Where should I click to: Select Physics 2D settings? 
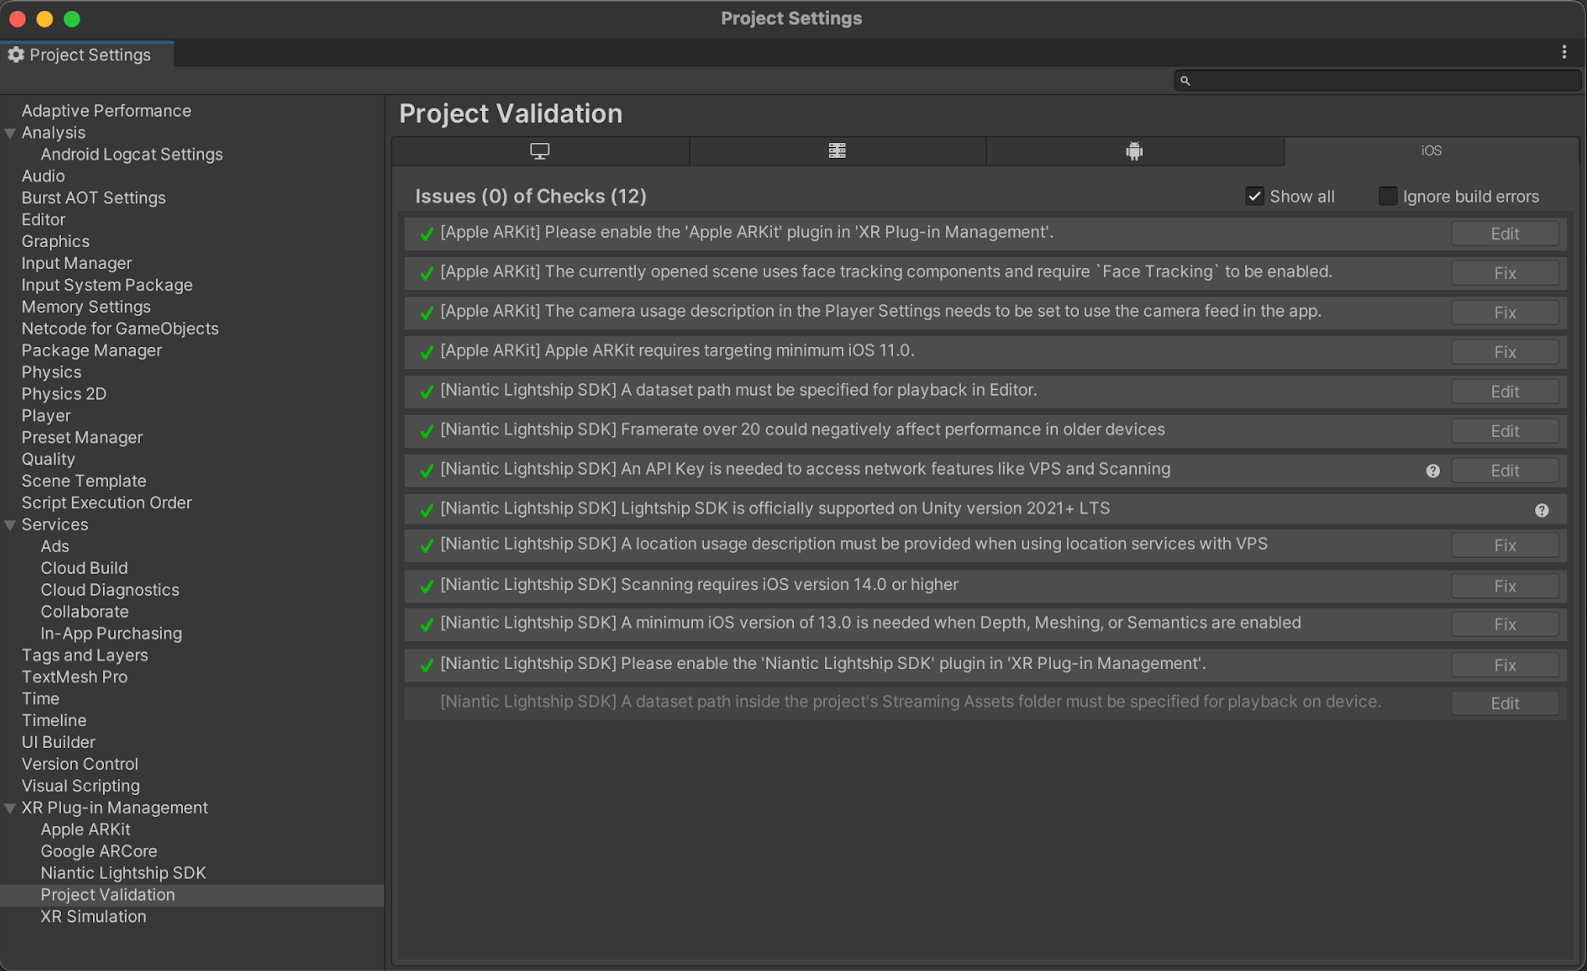(64, 394)
